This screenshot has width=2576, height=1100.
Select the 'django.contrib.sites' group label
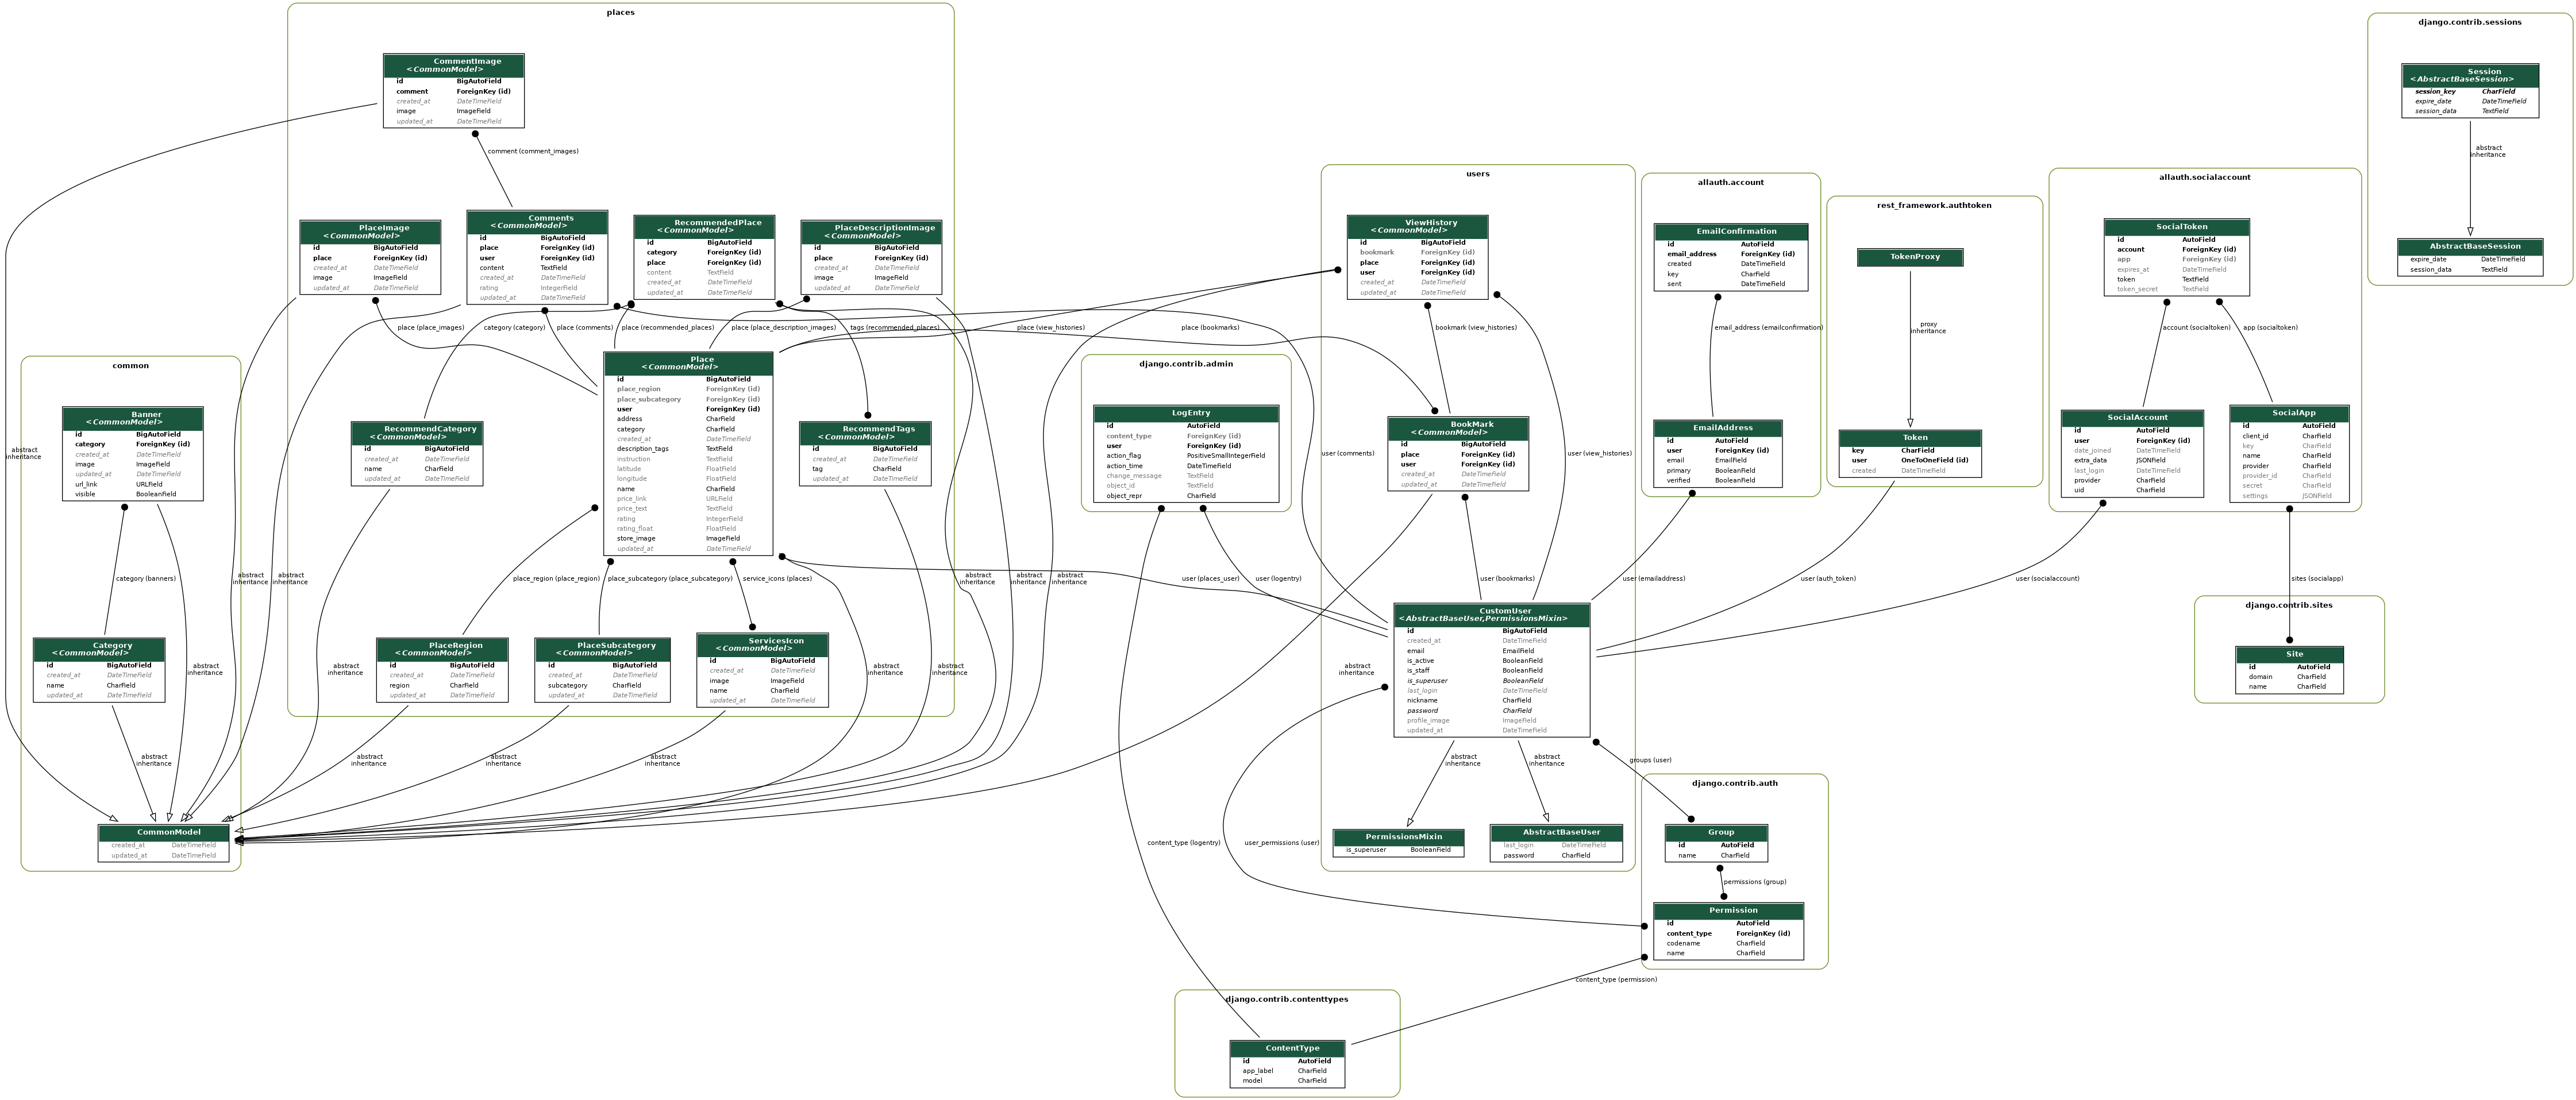click(x=2289, y=605)
